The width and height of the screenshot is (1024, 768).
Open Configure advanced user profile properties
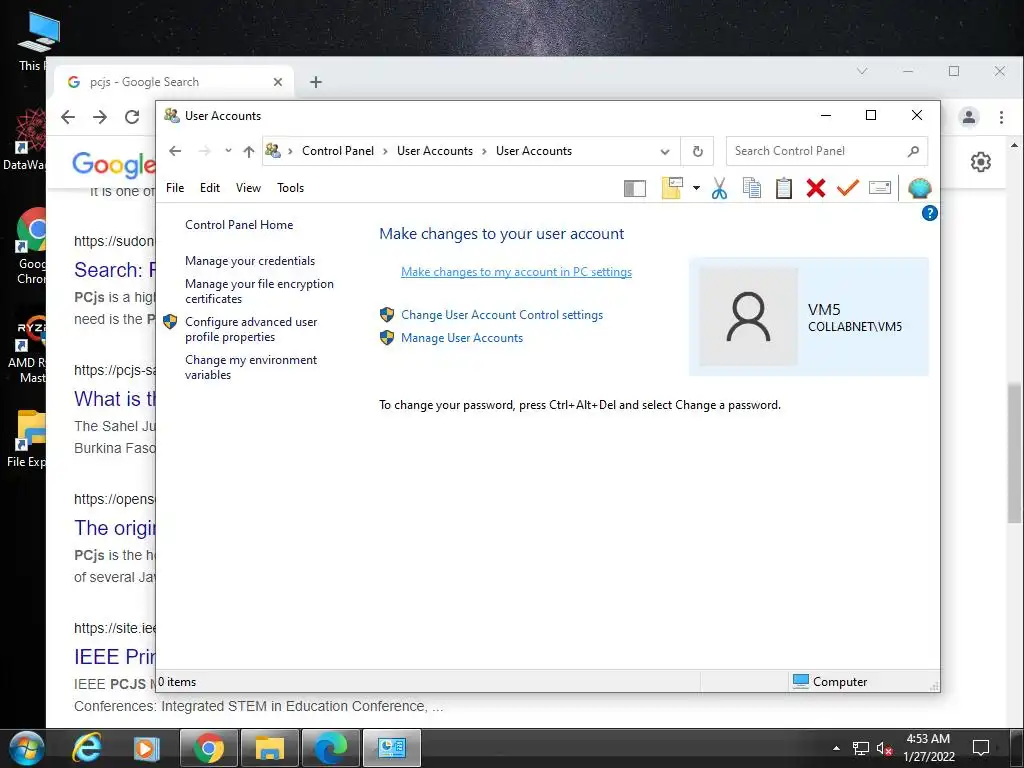coord(251,329)
